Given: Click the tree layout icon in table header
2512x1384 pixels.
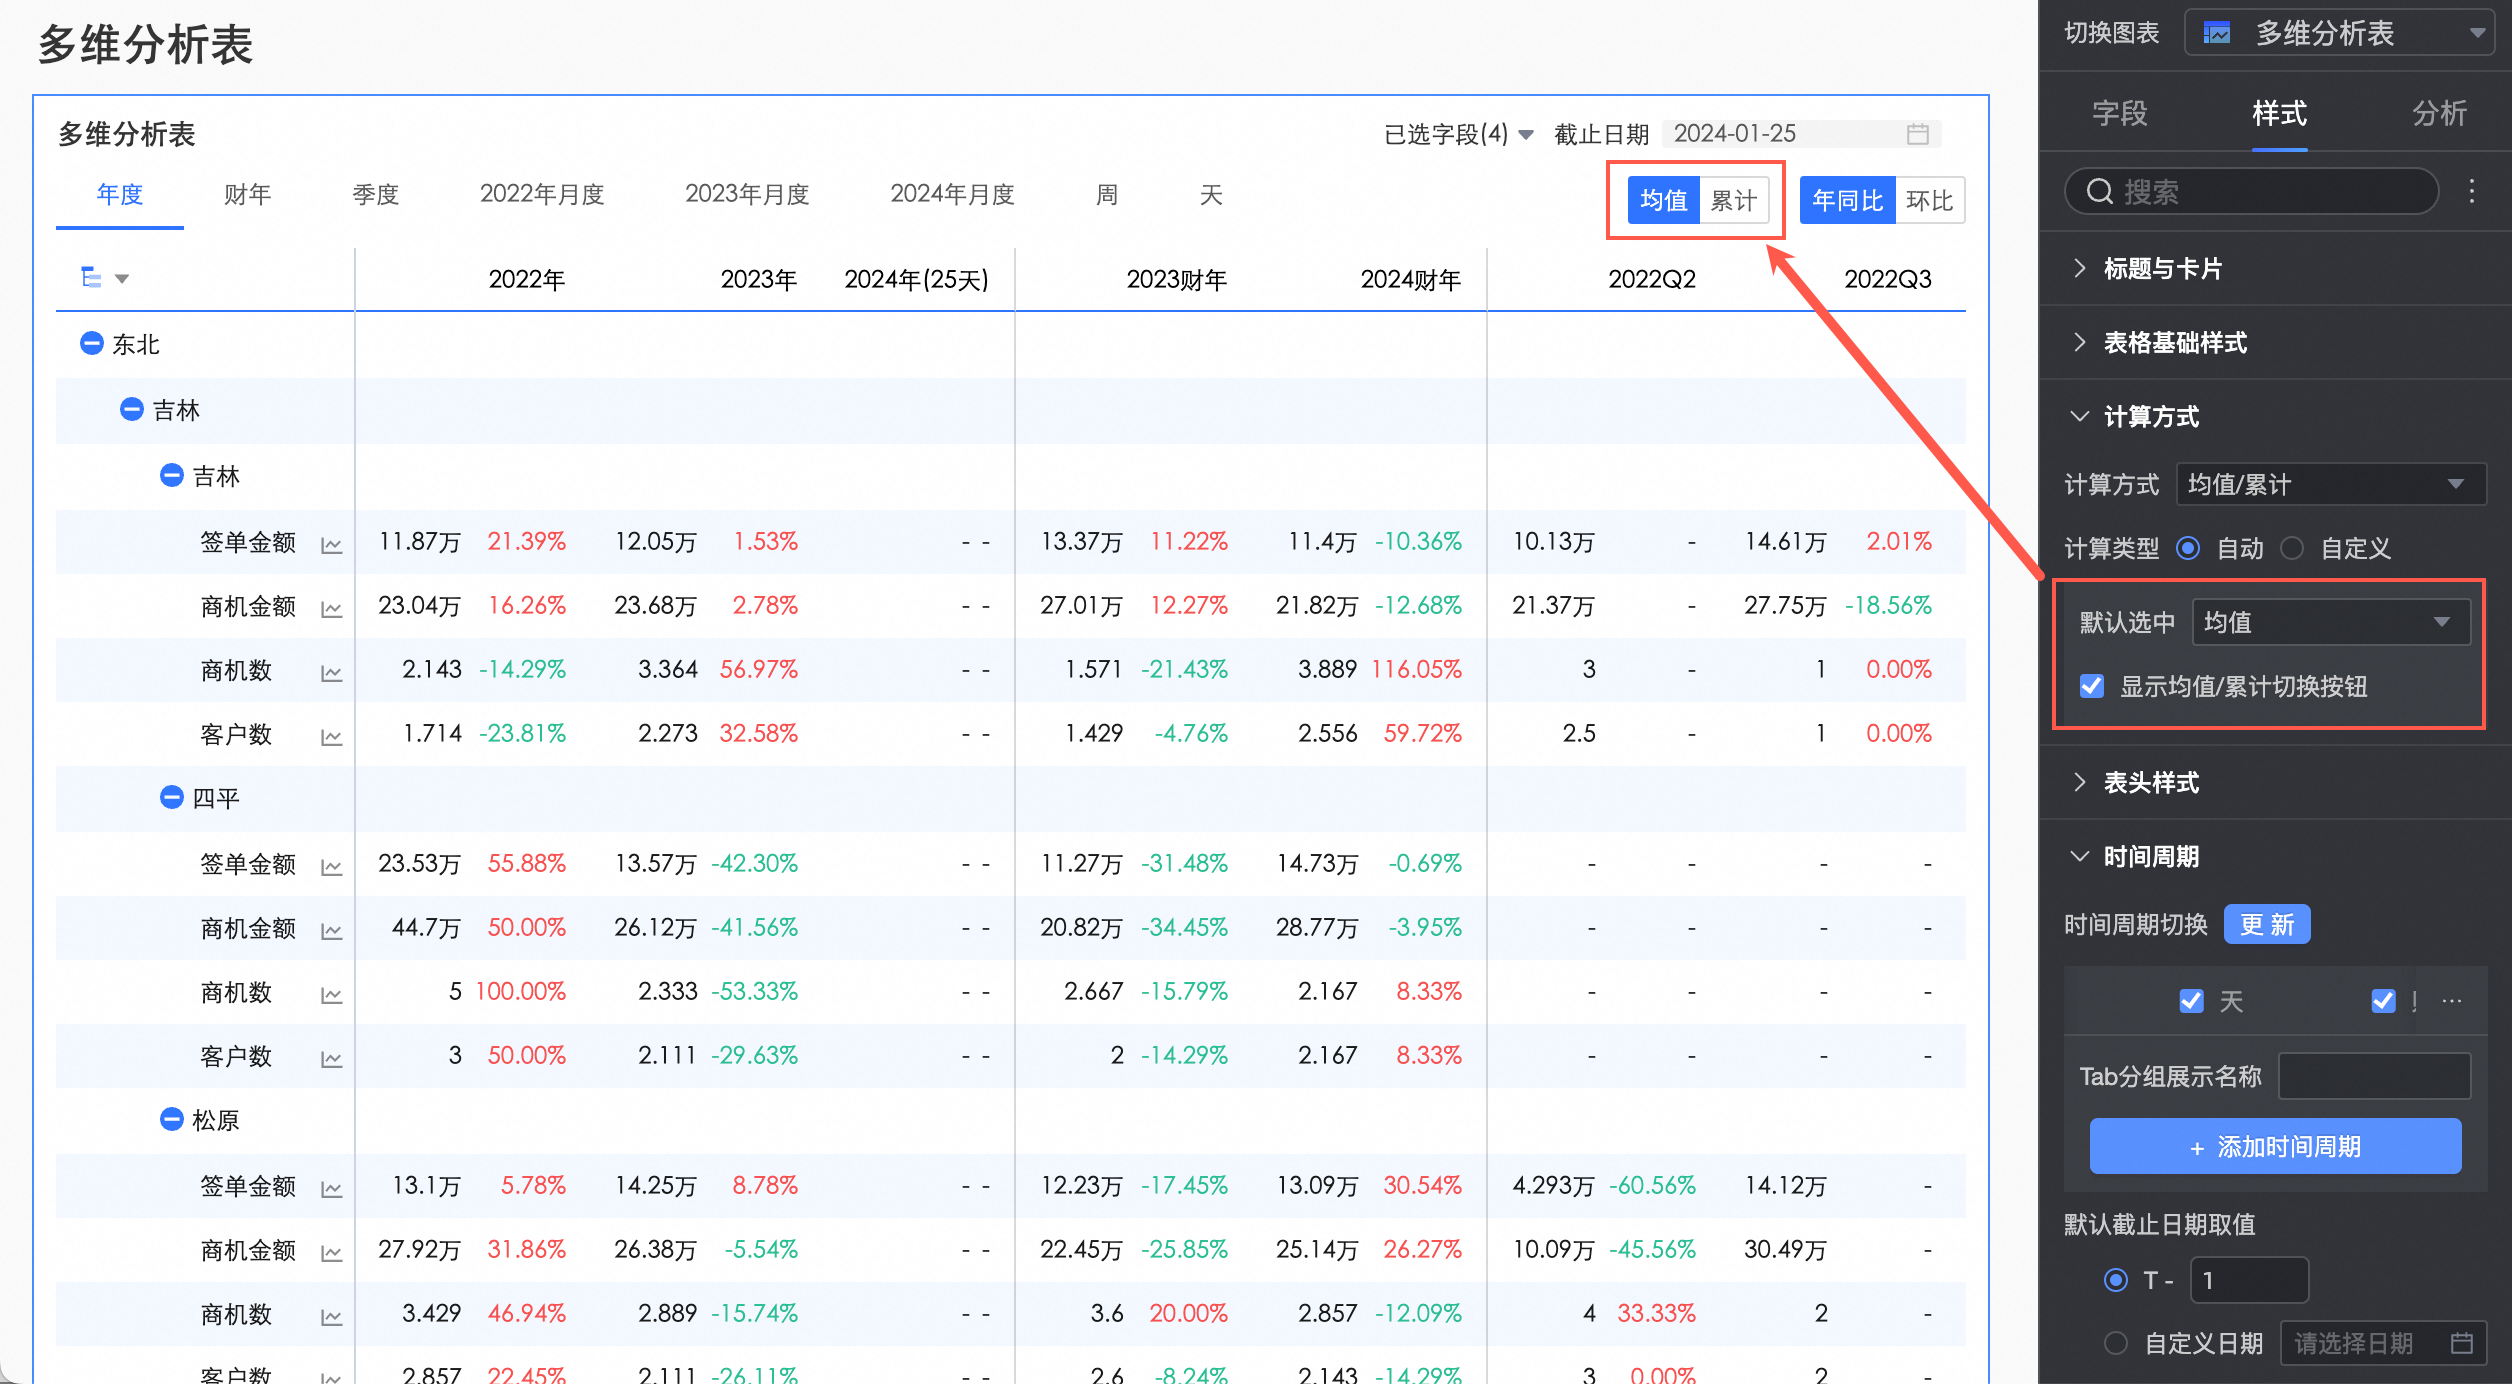Looking at the screenshot, I should tap(91, 278).
